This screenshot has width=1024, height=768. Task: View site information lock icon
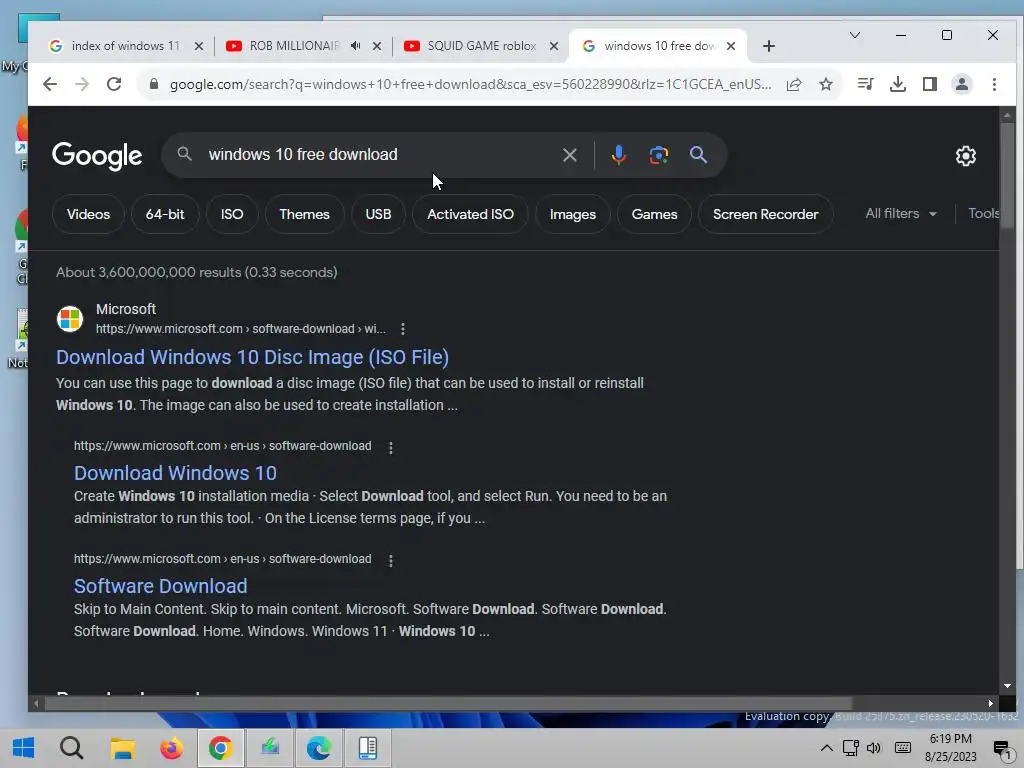tap(154, 84)
